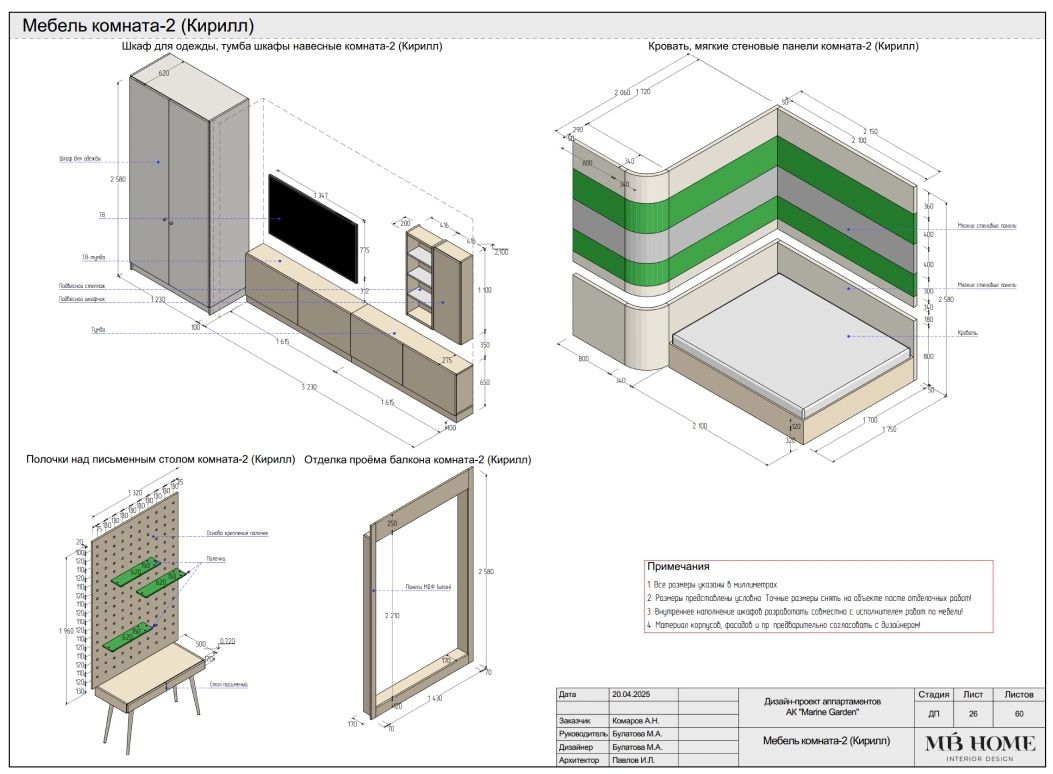Click the 'Подвесной шкафчик' callout label
Image resolution: width=1053 pixels, height=774 pixels.
[x=82, y=299]
